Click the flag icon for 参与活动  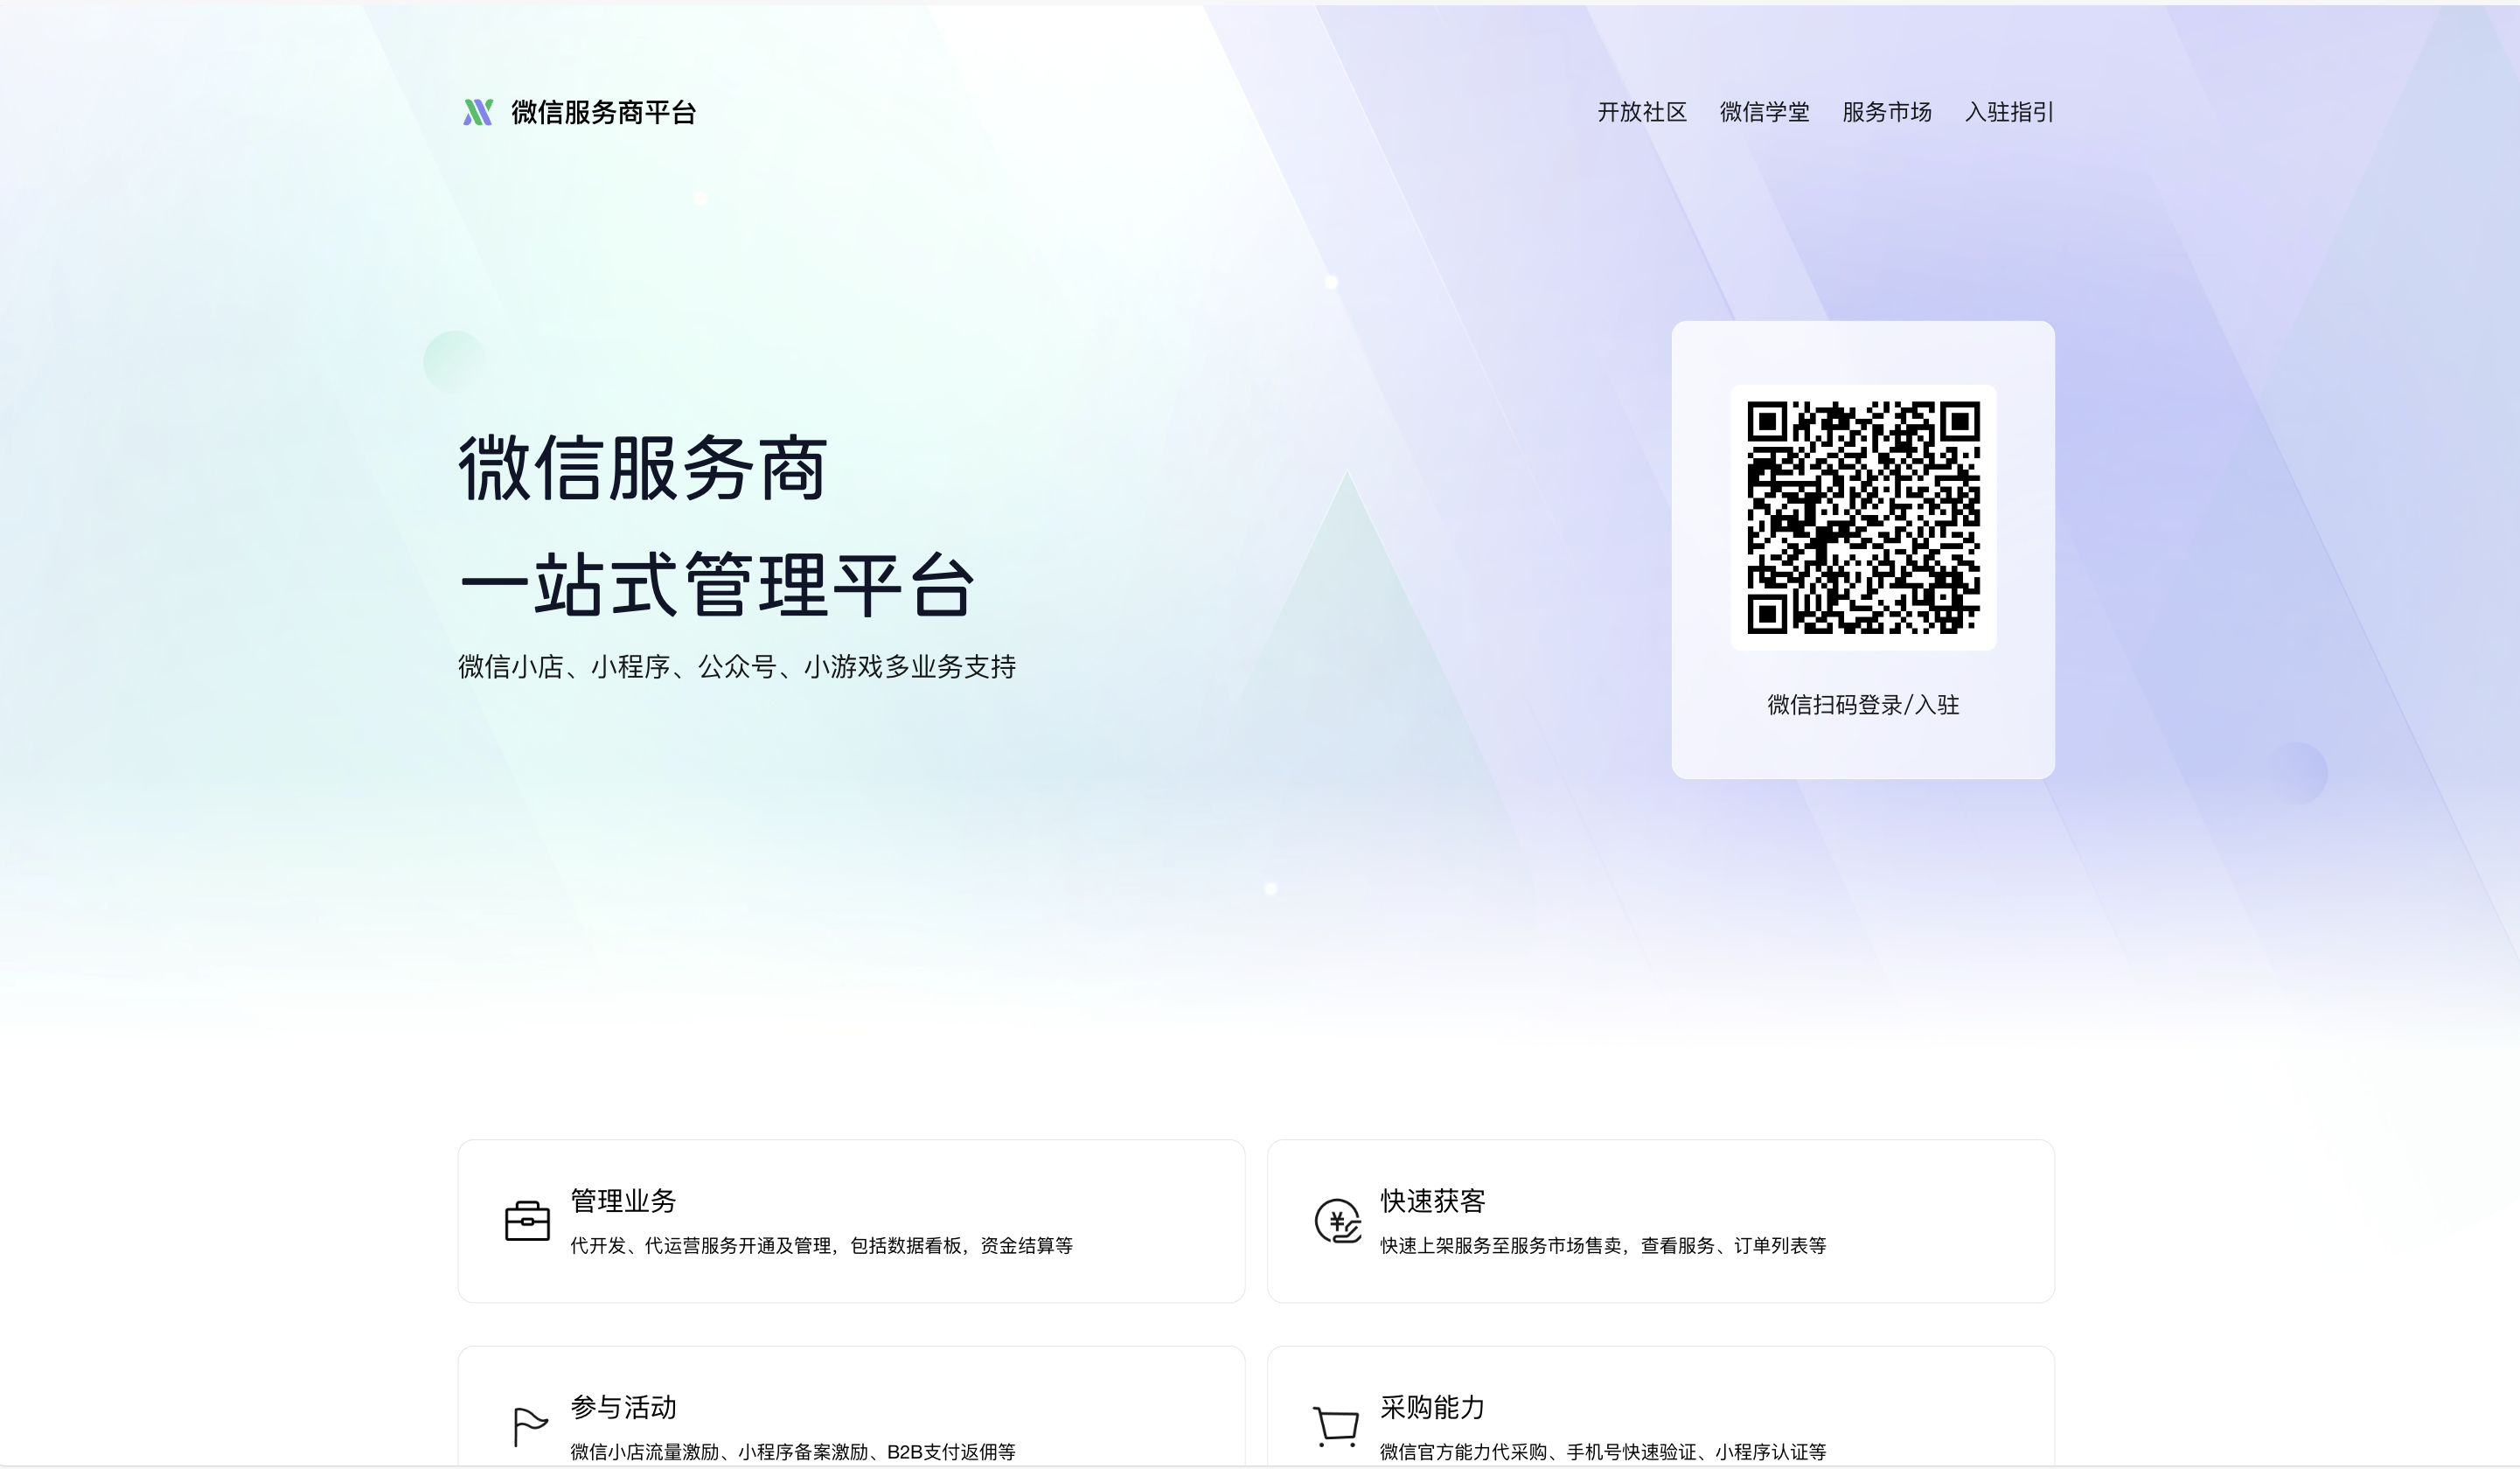529,1426
